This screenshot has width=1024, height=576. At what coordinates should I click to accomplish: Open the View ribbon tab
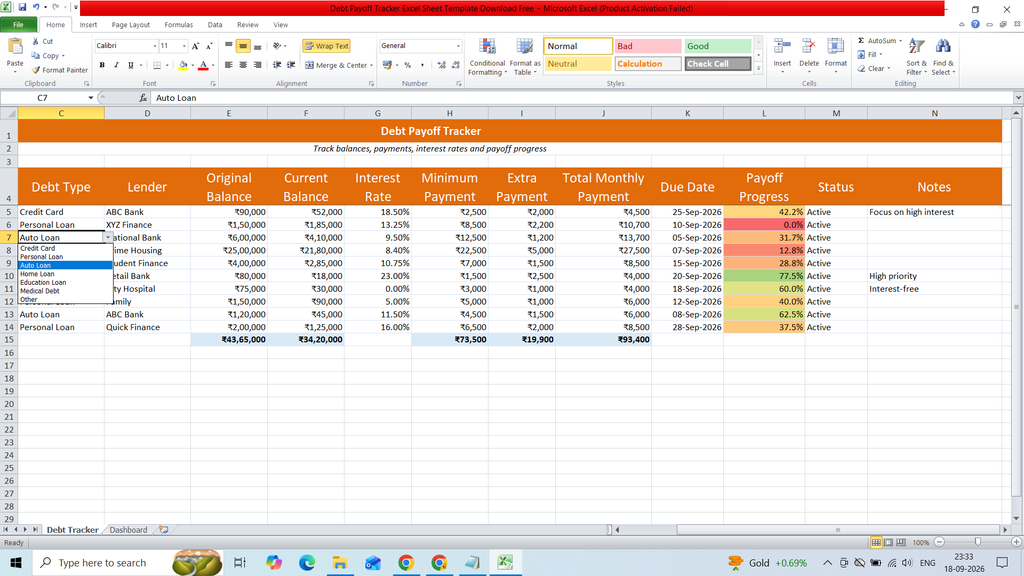[x=281, y=25]
